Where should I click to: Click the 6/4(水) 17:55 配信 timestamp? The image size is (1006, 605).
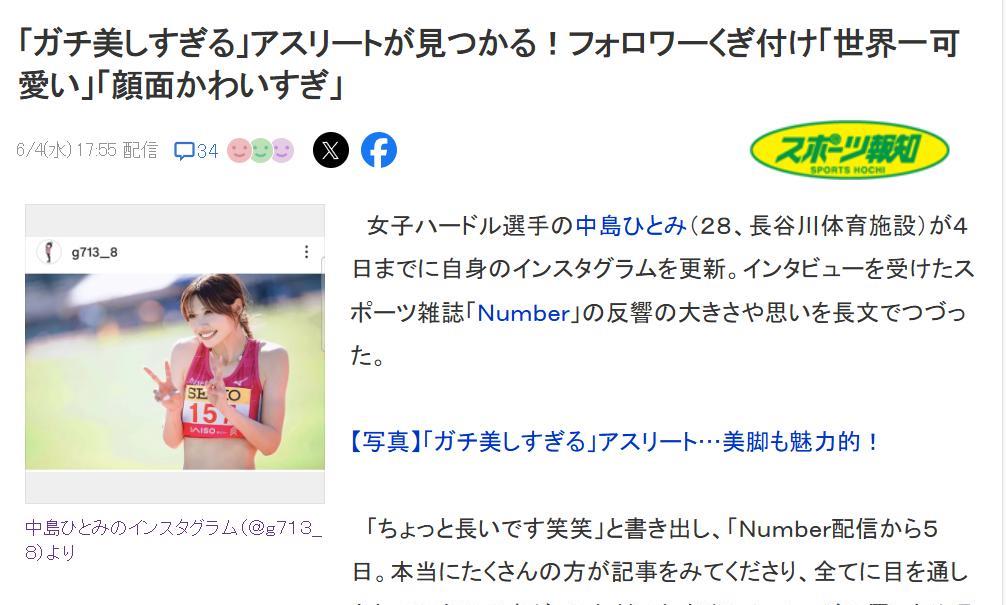tap(87, 150)
